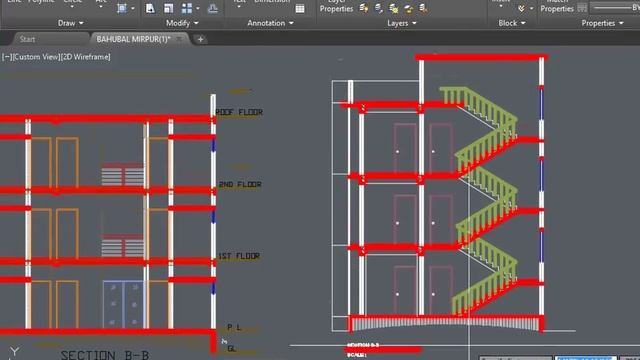Select the hatched foundation under the stair section
Viewport: 640px width, 360px height.
(445, 324)
